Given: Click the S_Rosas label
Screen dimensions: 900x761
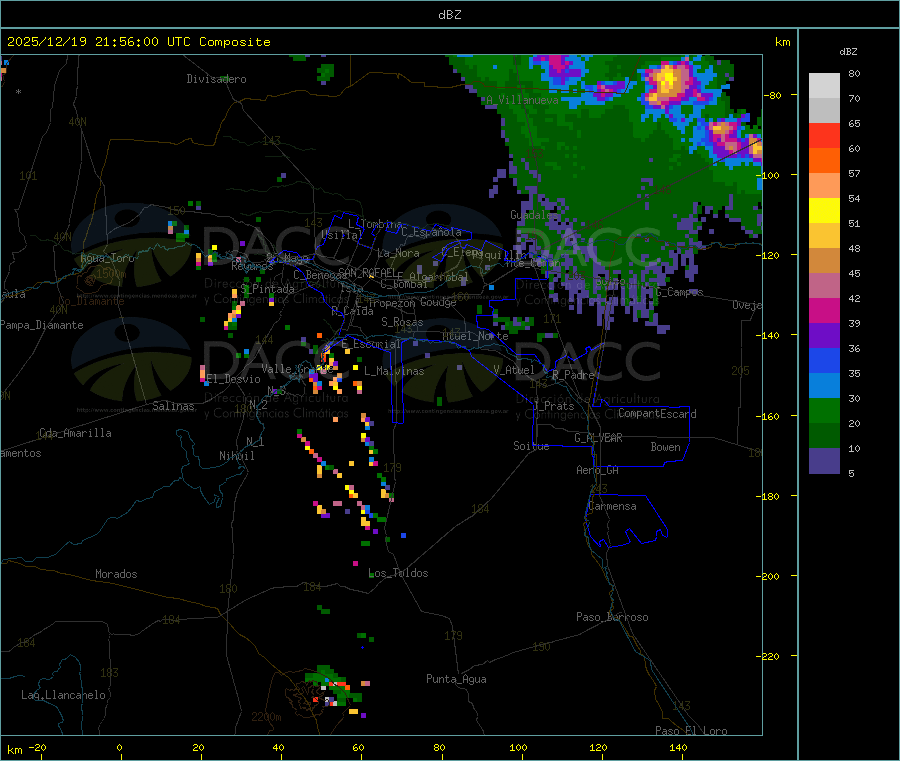Looking at the screenshot, I should (402, 322).
